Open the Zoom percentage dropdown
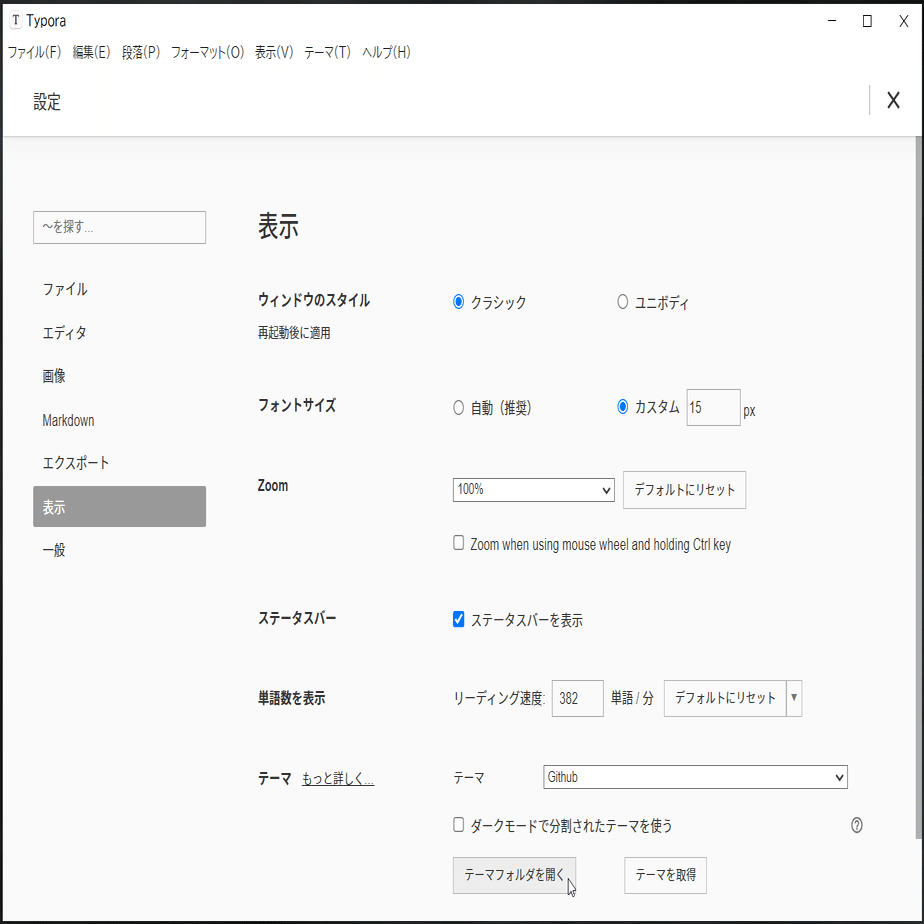924x924 pixels. (532, 490)
